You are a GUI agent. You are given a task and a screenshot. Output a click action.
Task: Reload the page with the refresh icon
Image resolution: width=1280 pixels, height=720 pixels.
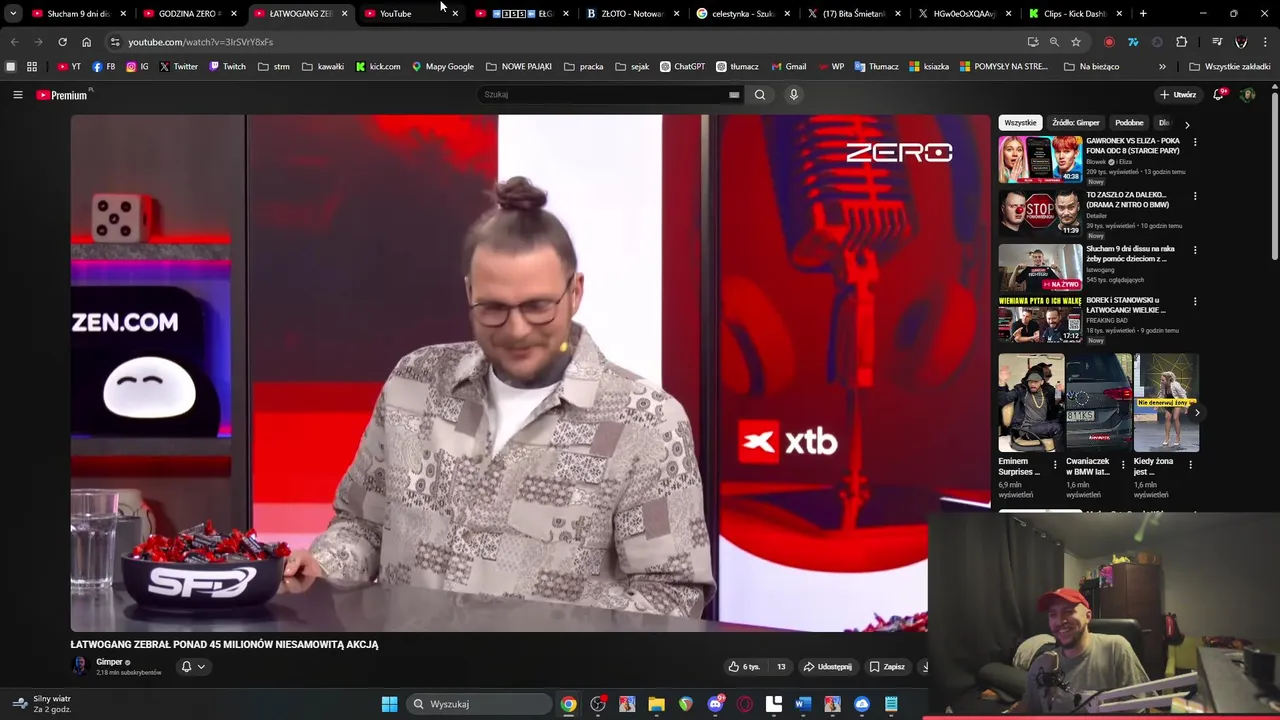point(62,42)
